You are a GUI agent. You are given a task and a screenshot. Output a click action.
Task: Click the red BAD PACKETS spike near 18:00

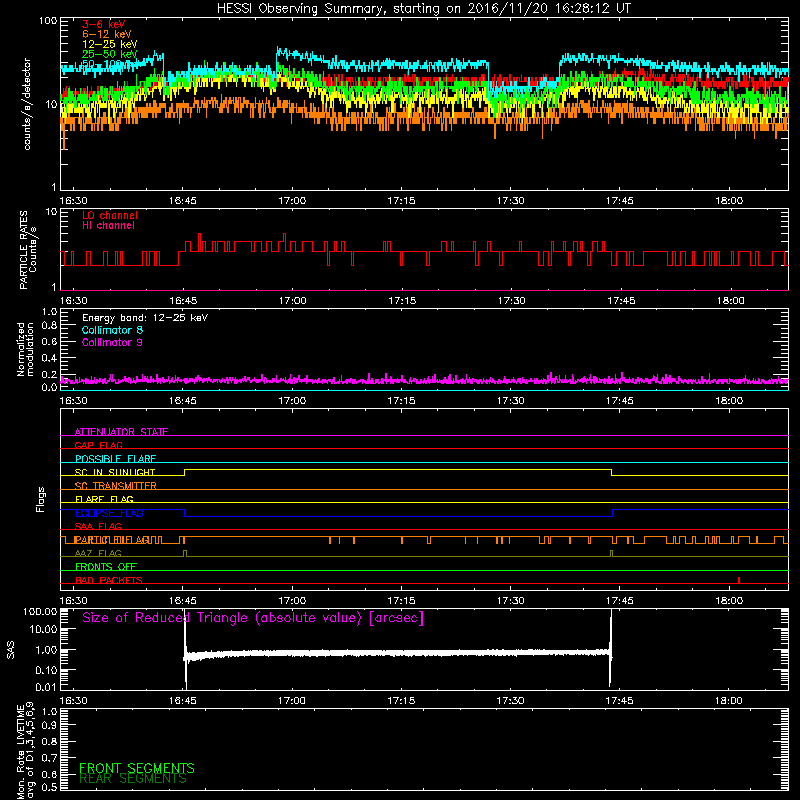click(x=739, y=580)
